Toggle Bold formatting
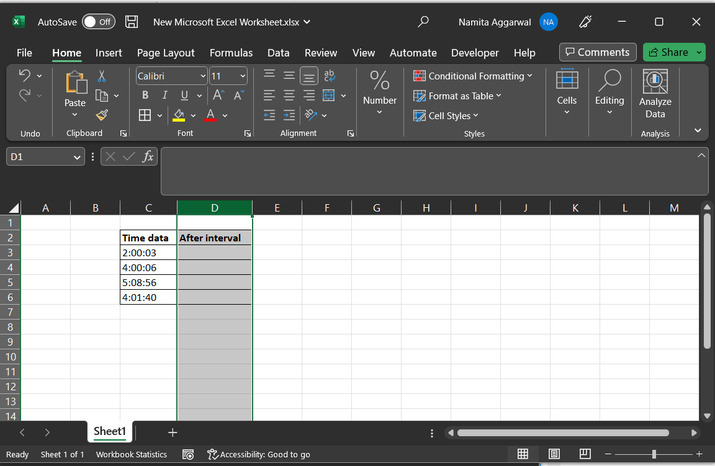Screen dimensions: 715x466 (x=145, y=95)
